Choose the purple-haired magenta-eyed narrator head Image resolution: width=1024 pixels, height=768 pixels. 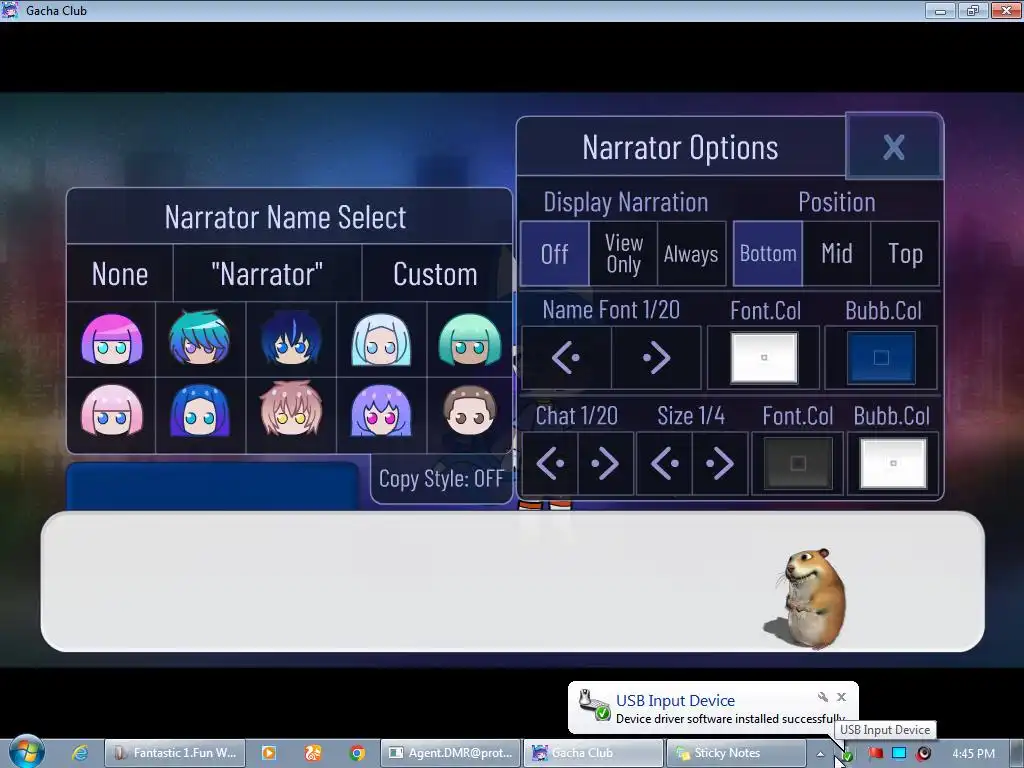[381, 410]
